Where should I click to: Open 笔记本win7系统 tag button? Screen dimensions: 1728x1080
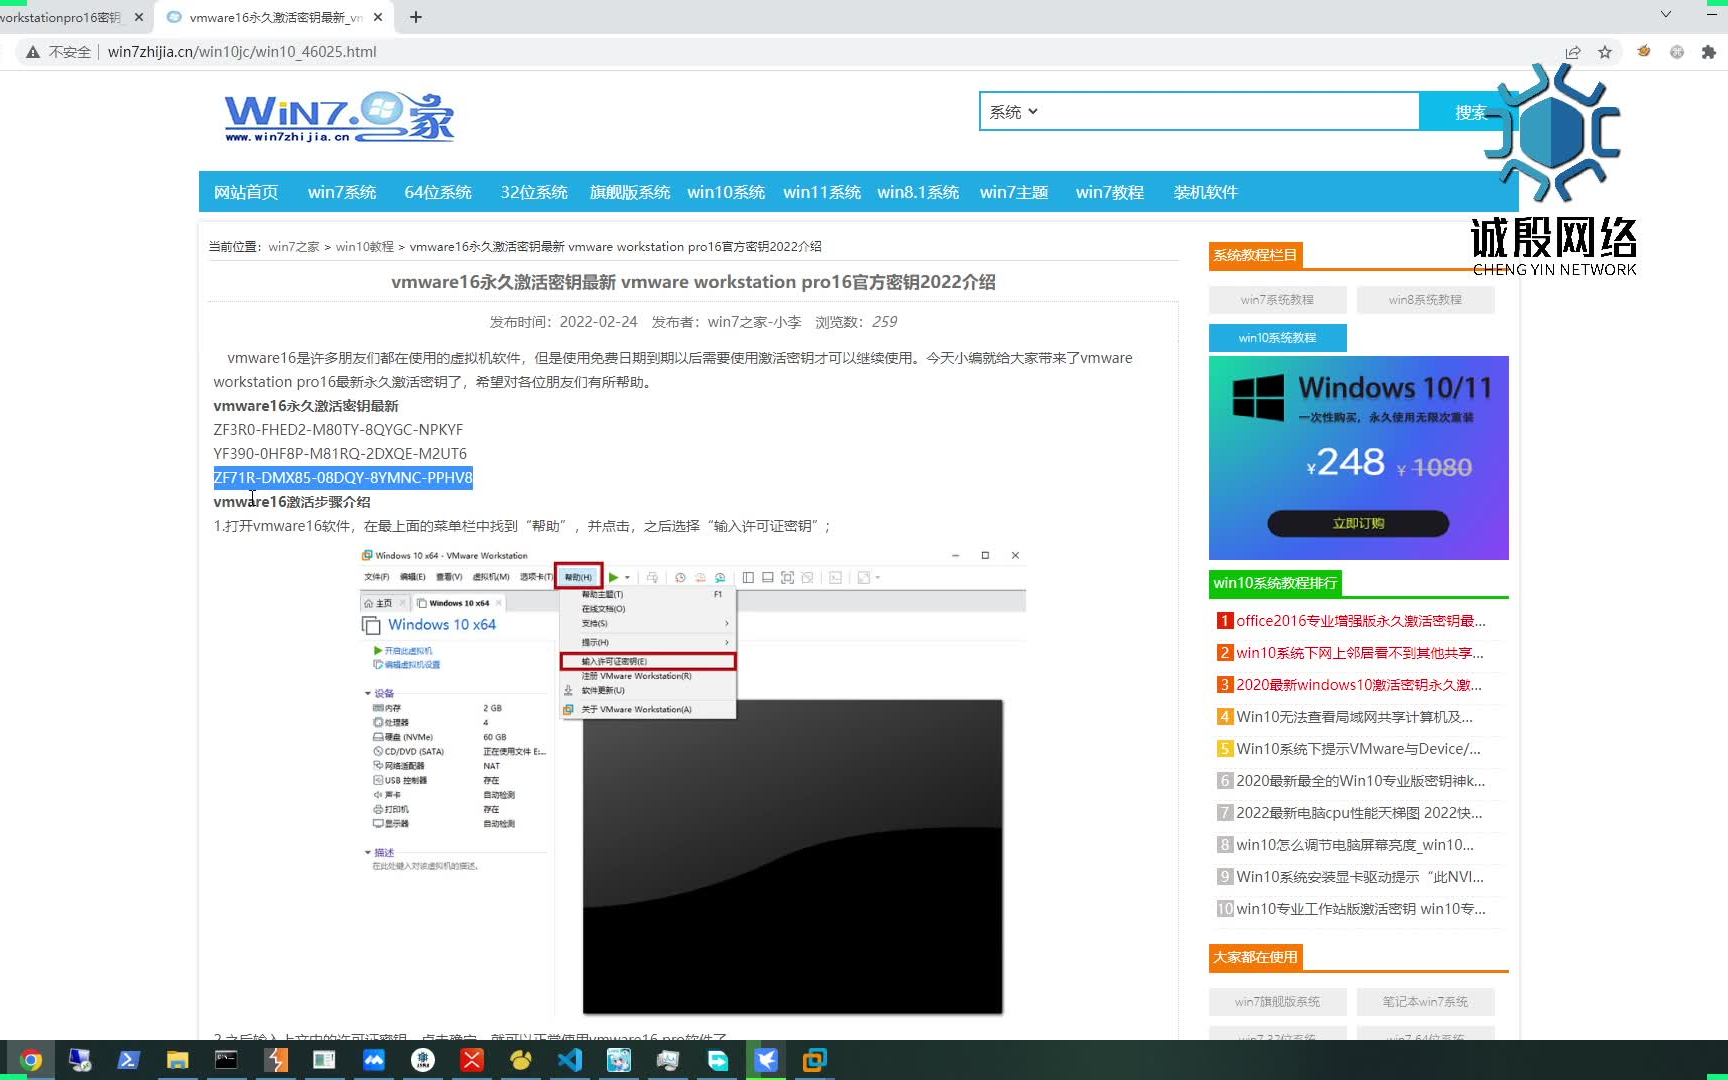[1425, 1002]
